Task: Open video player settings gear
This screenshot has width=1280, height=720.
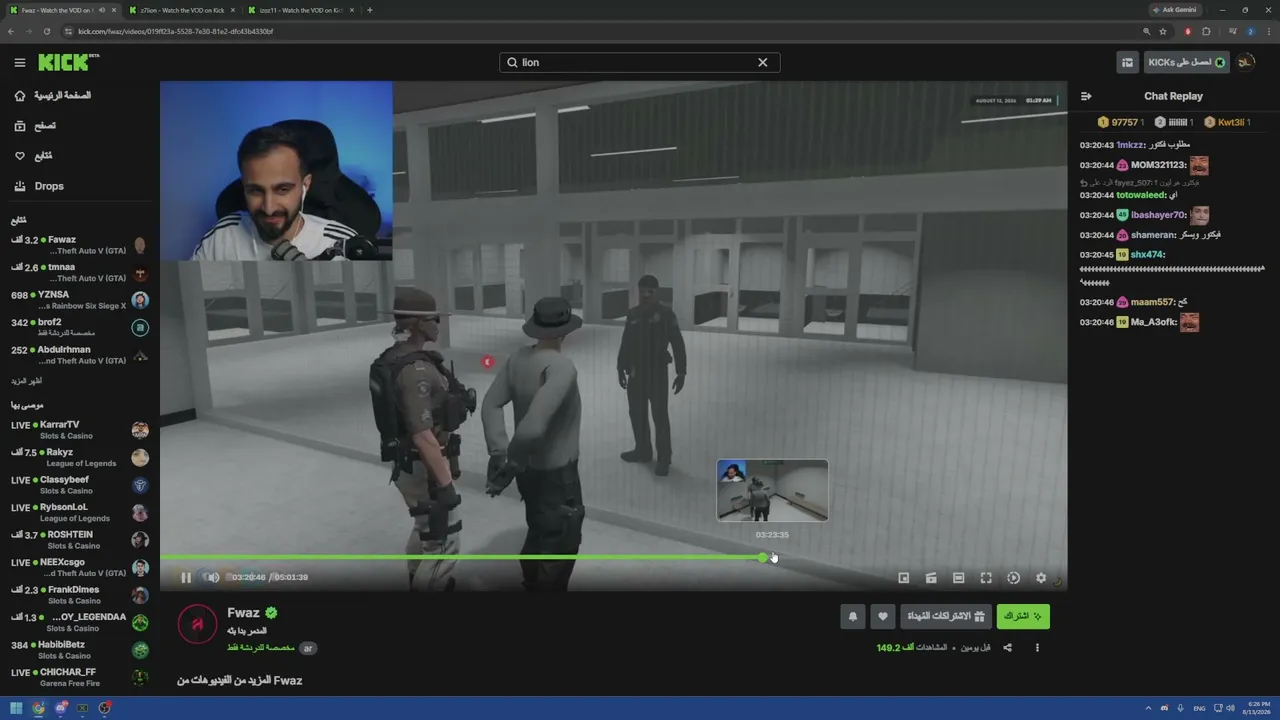Action: pyautogui.click(x=1041, y=578)
